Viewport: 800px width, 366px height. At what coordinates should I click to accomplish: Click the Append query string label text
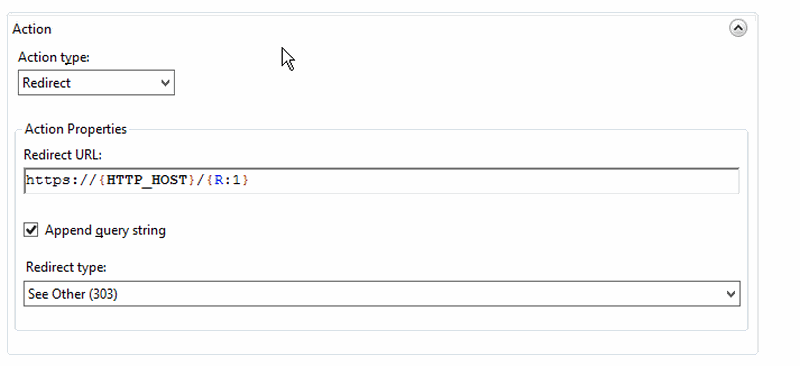[105, 230]
